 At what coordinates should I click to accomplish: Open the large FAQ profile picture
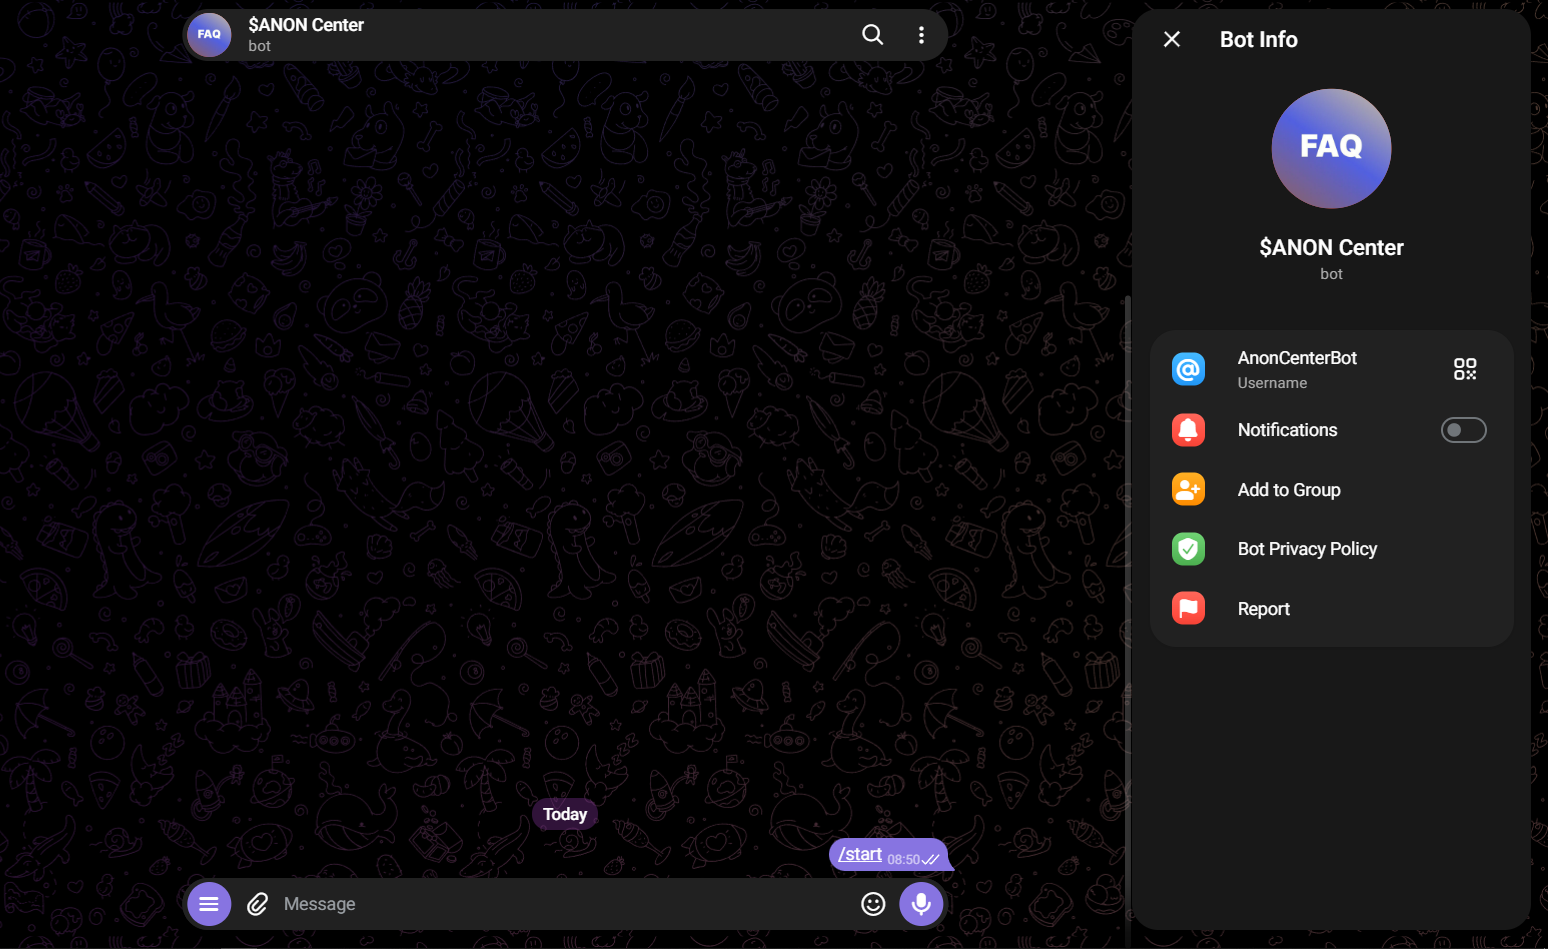click(x=1331, y=148)
